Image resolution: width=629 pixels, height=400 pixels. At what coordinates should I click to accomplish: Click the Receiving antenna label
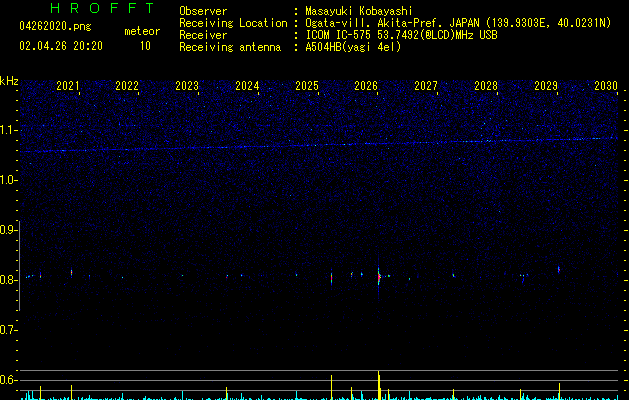point(230,47)
